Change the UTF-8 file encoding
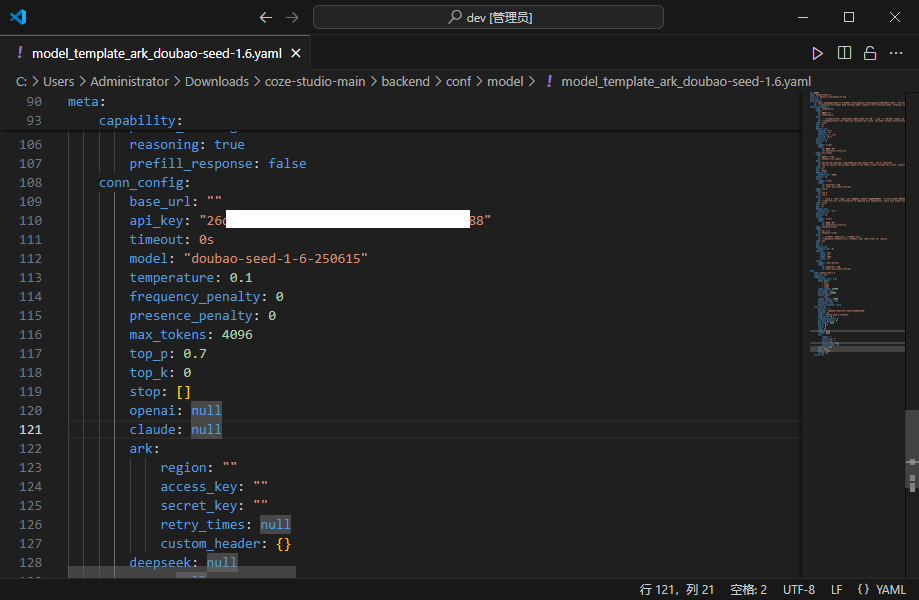This screenshot has width=919, height=600. (798, 590)
